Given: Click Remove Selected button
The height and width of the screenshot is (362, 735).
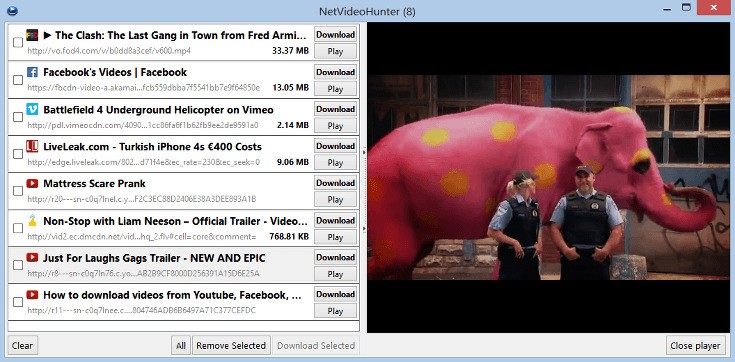Looking at the screenshot, I should pyautogui.click(x=231, y=346).
